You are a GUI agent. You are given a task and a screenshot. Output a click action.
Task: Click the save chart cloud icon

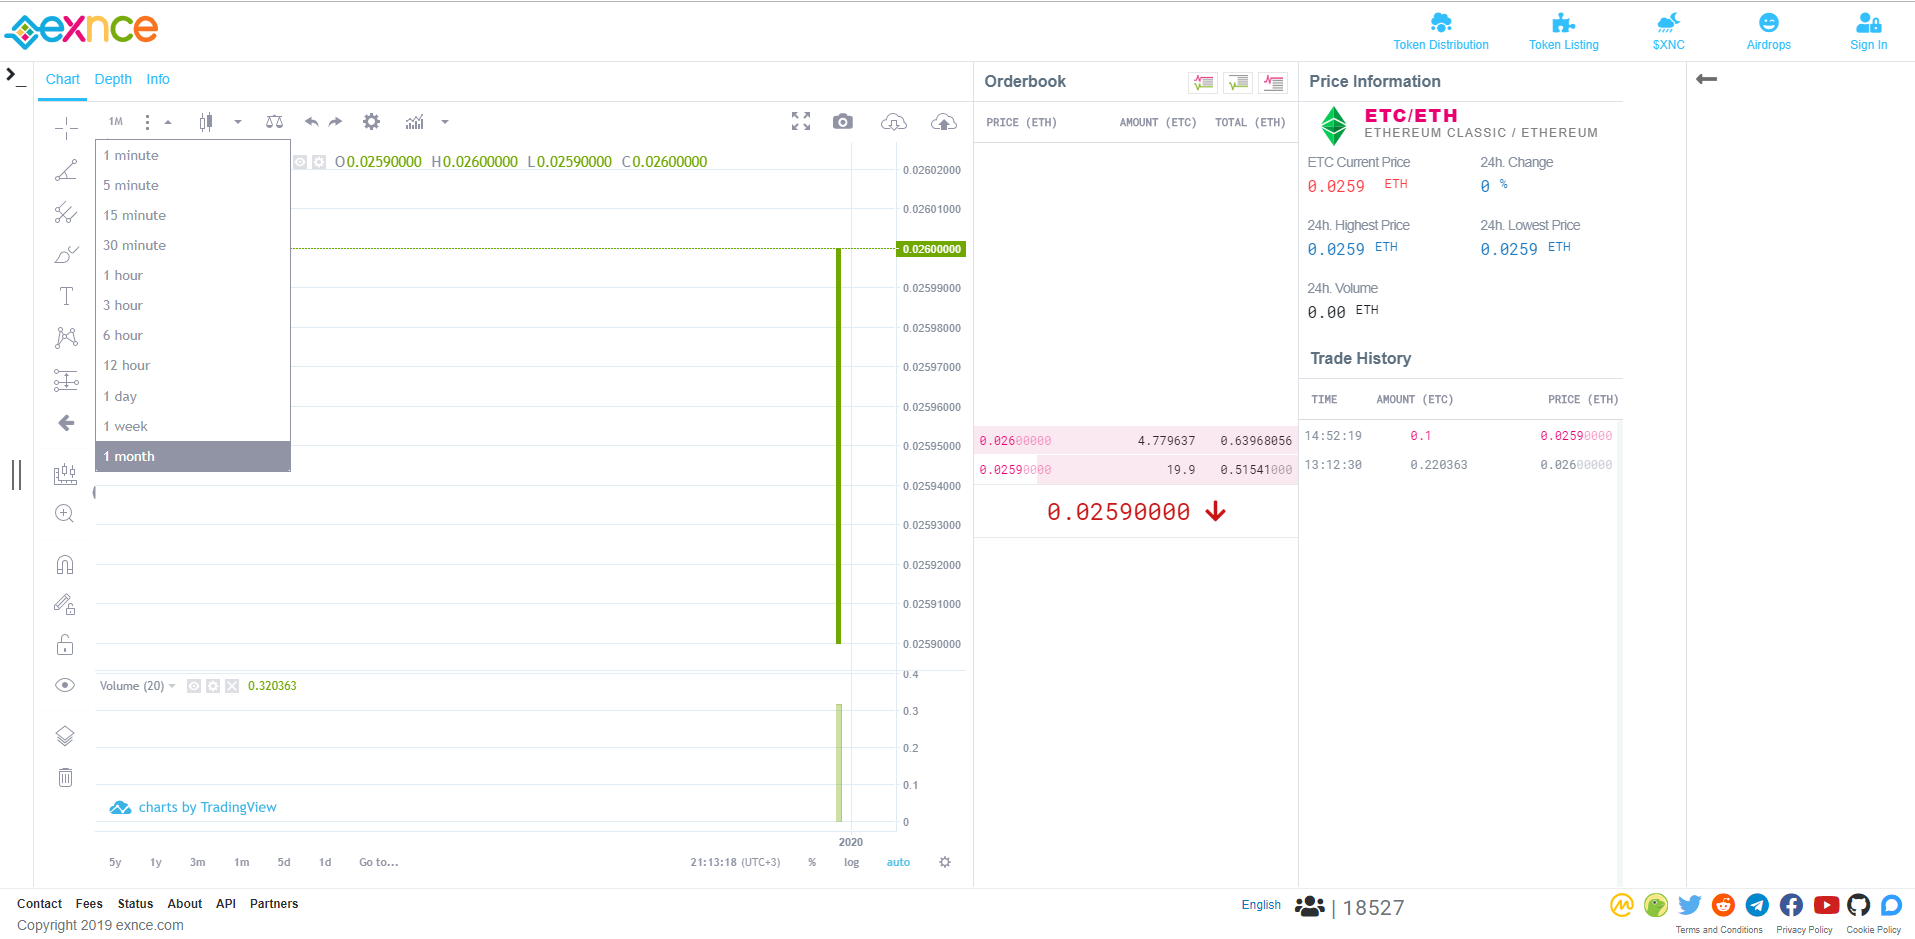tap(944, 121)
